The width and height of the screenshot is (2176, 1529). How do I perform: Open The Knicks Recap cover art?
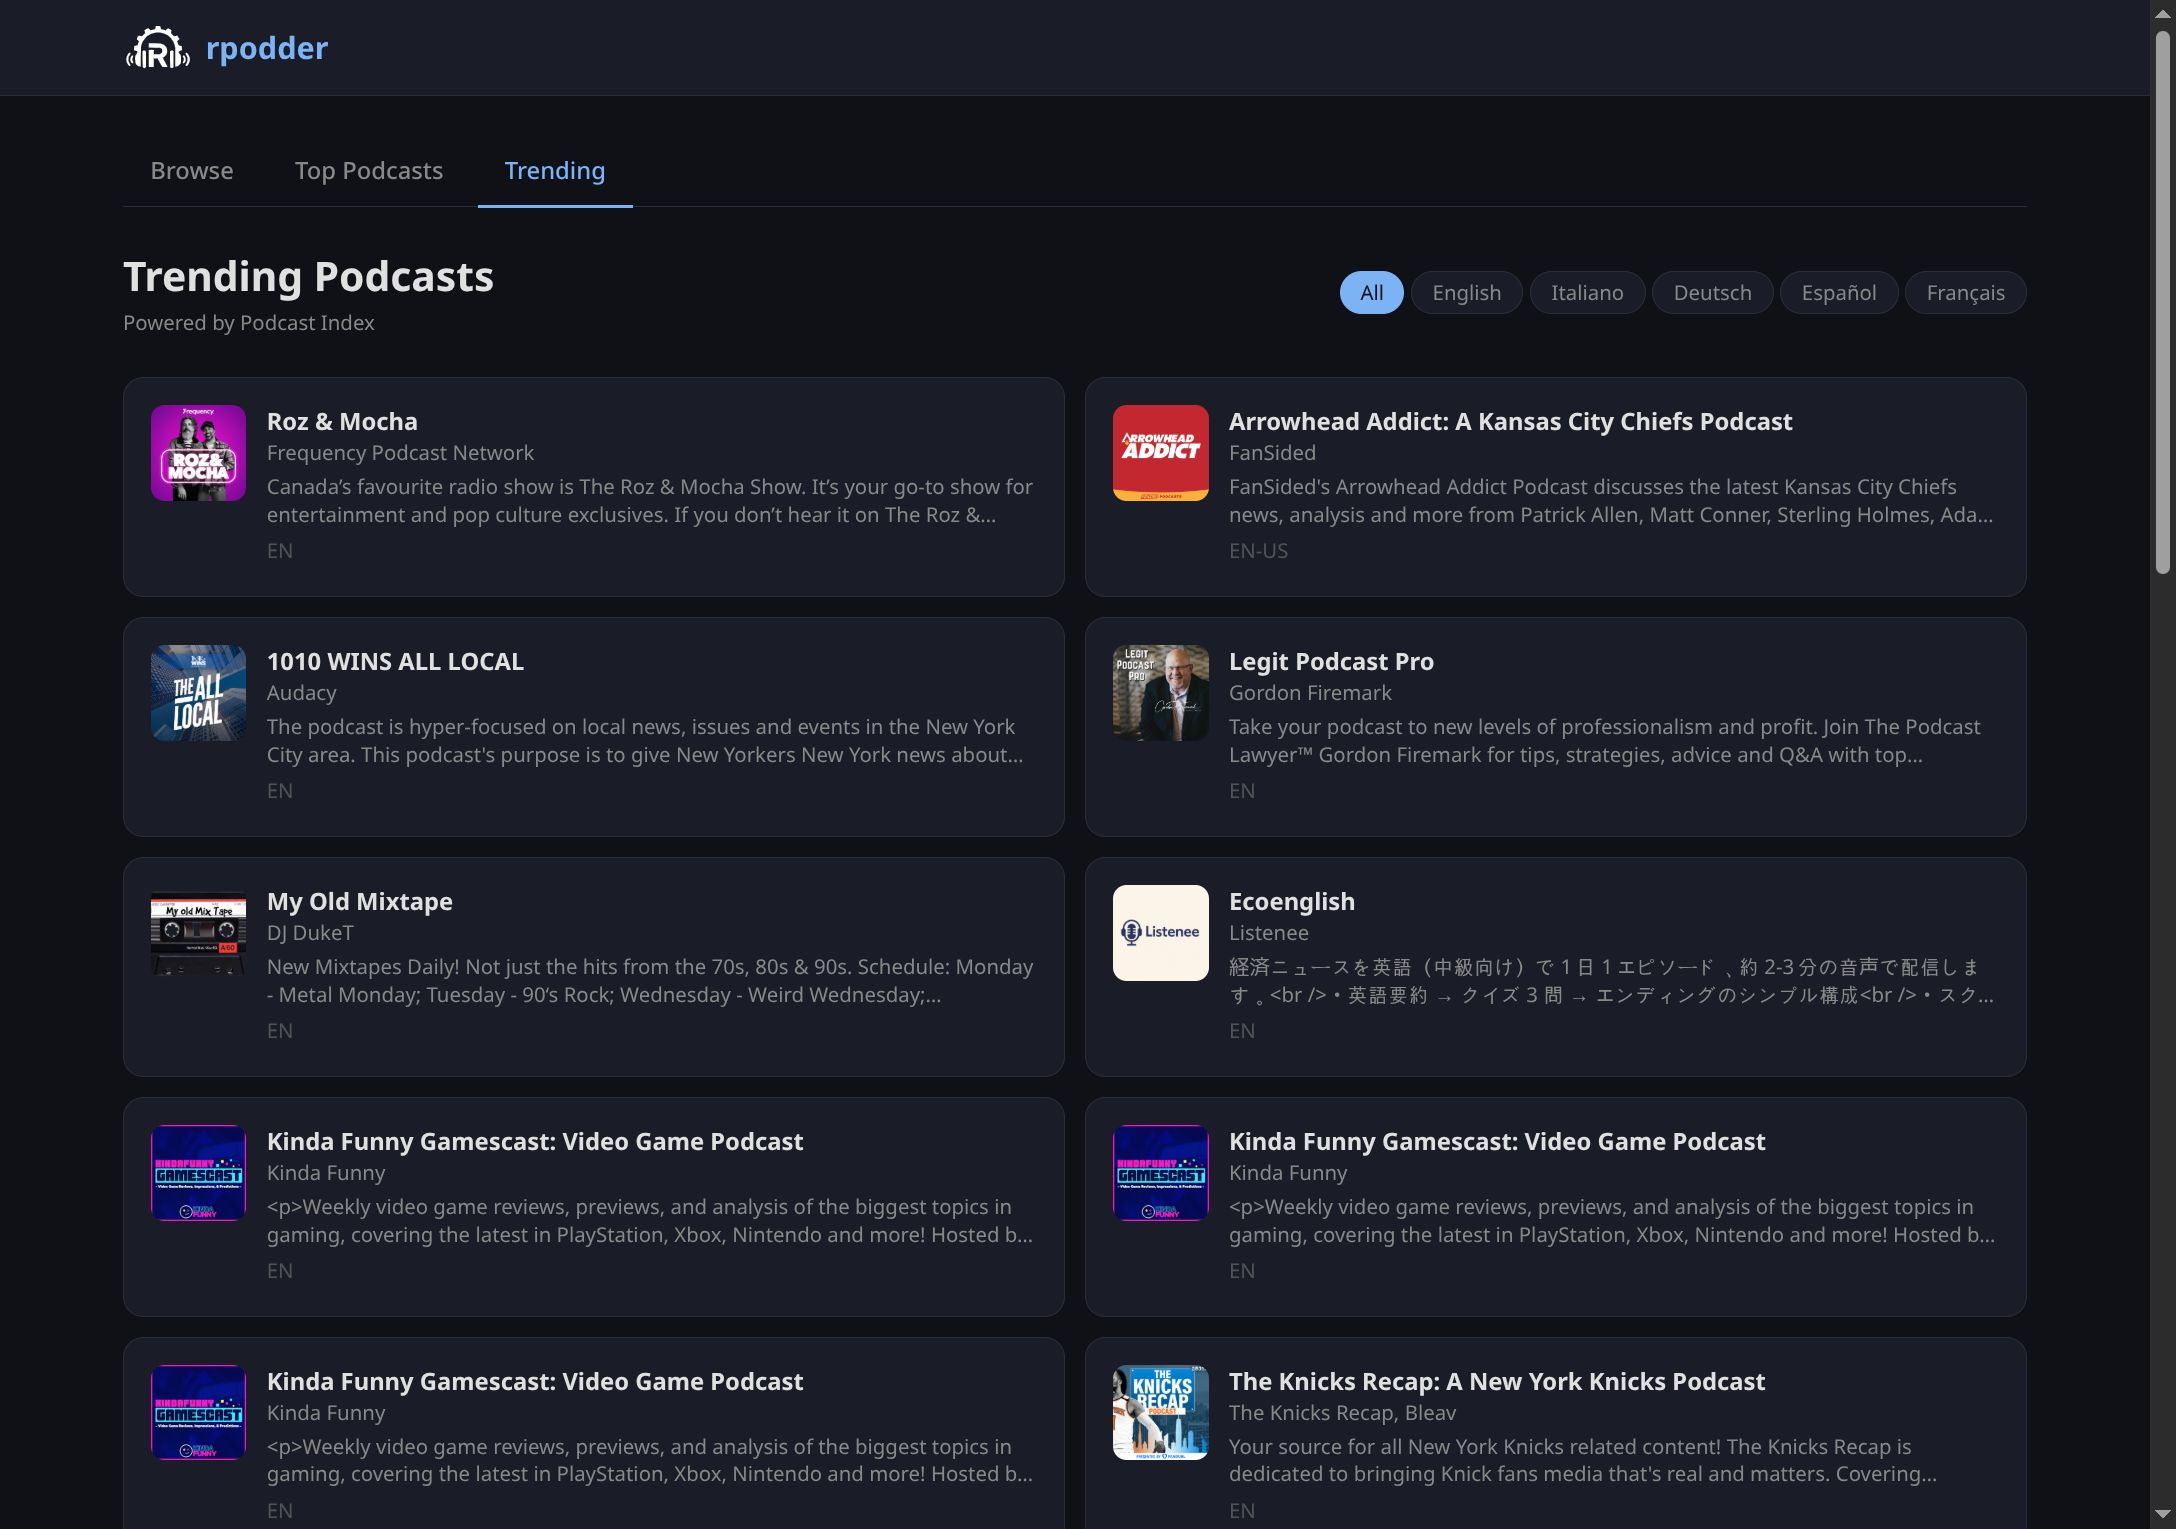(1159, 1412)
